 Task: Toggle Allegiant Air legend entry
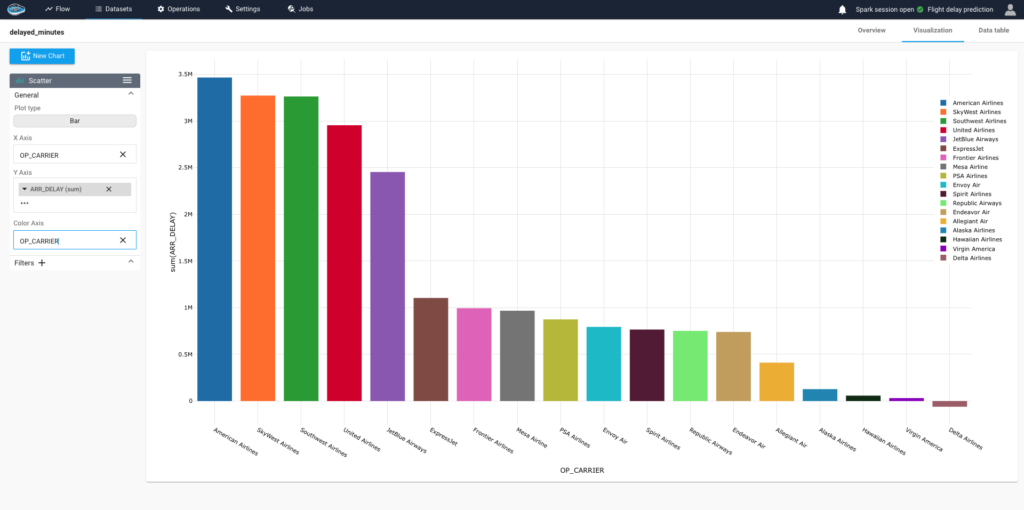964,221
